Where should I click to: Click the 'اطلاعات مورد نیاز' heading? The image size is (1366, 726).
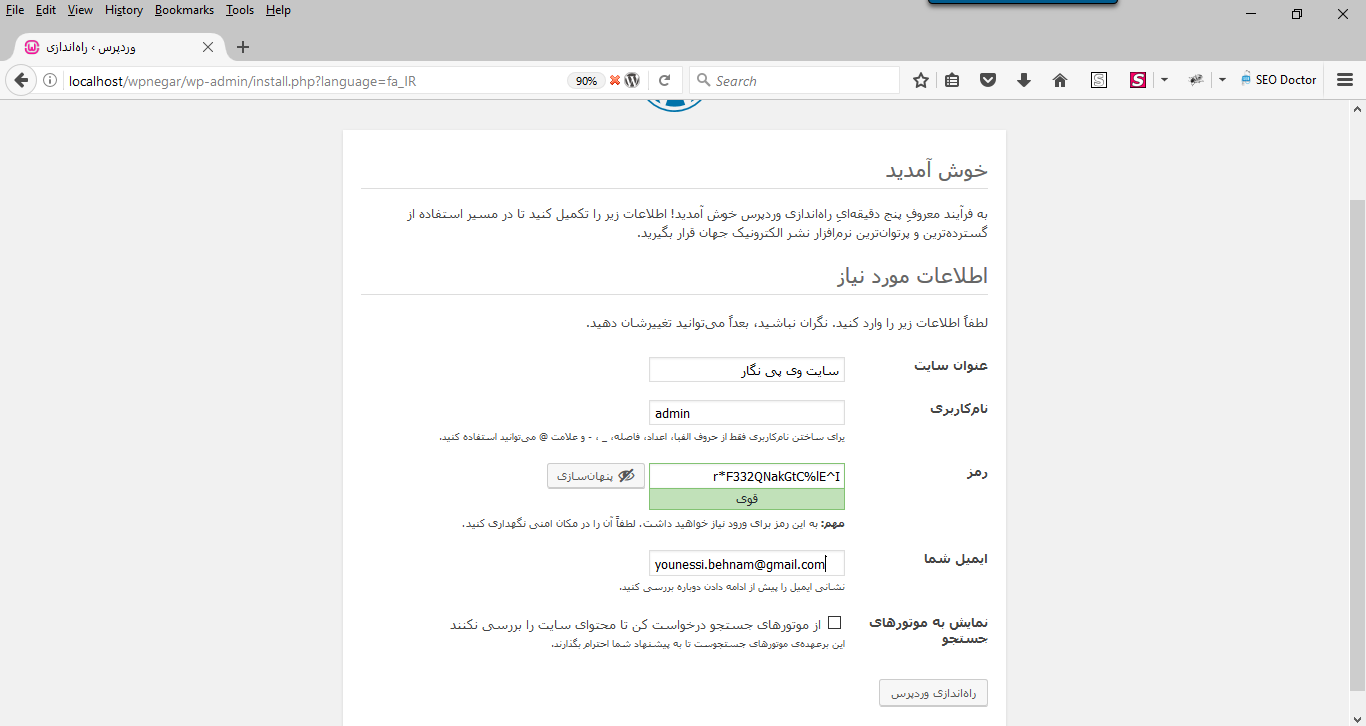click(x=910, y=276)
